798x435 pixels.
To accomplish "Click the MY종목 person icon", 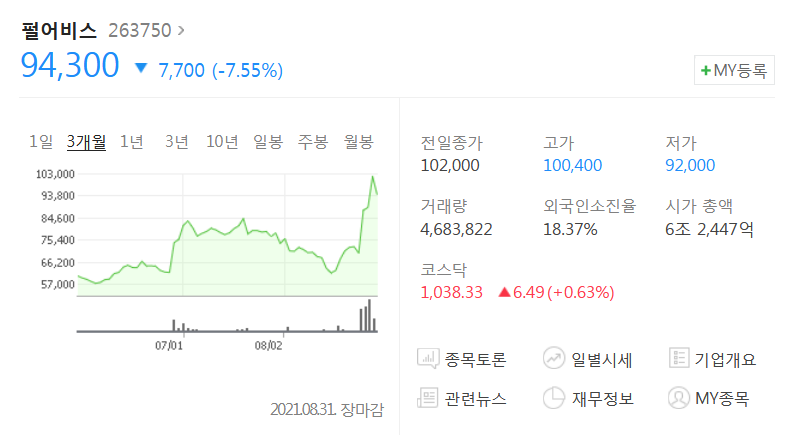I will [x=679, y=398].
